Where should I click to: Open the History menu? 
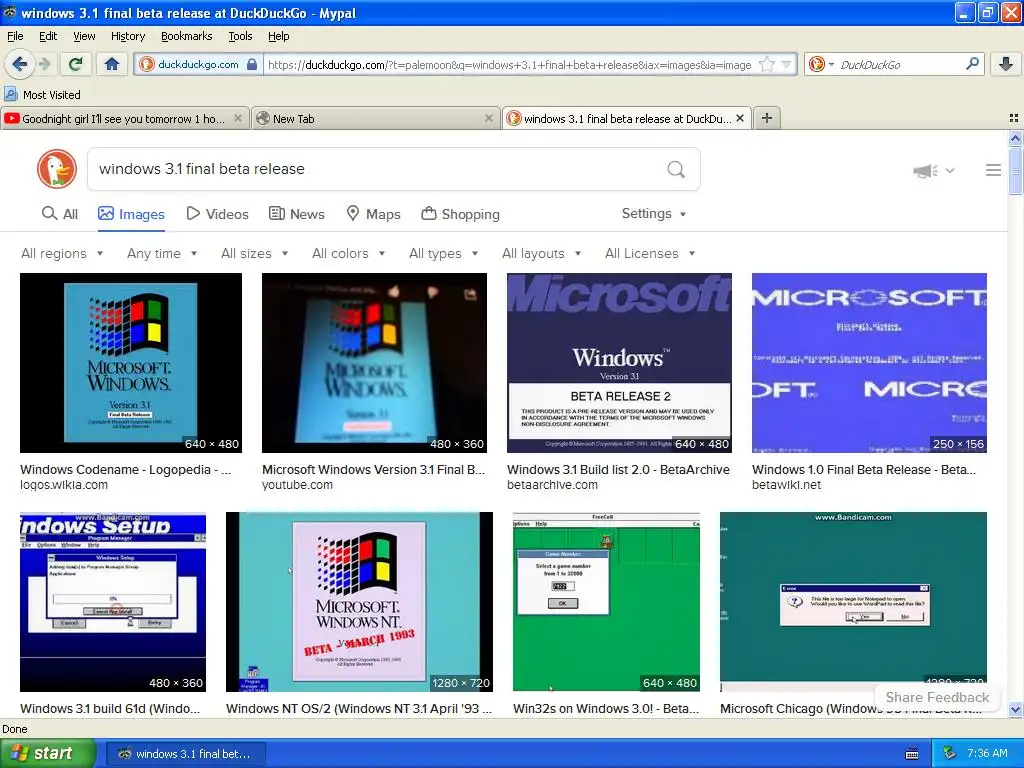coord(127,36)
